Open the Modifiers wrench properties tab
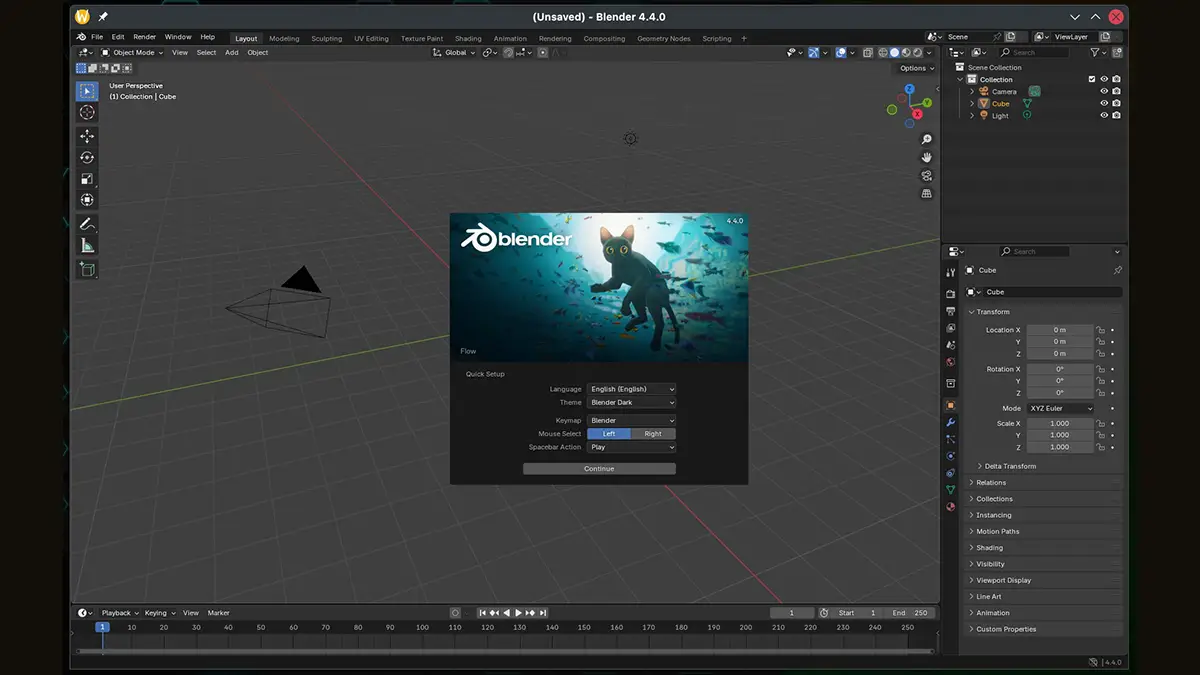Viewport: 1200px width, 675px height. pos(950,423)
